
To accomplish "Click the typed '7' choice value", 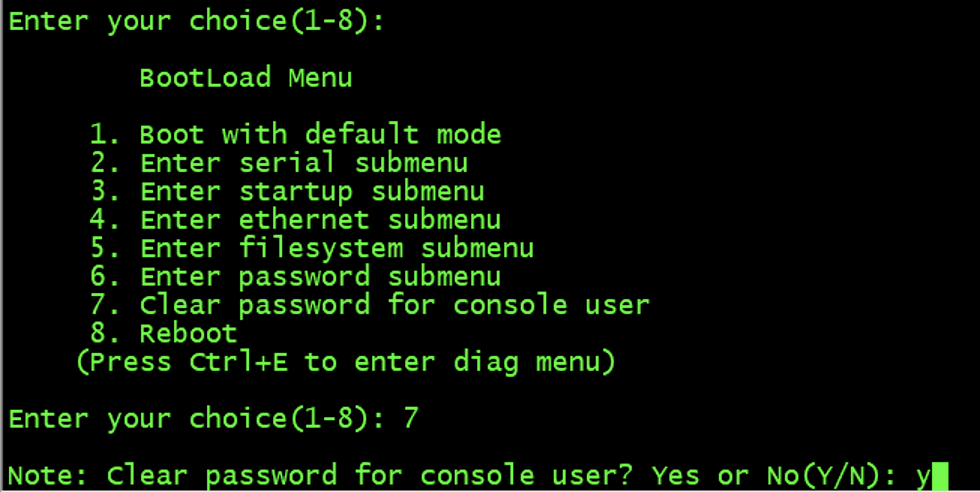I will coord(411,418).
